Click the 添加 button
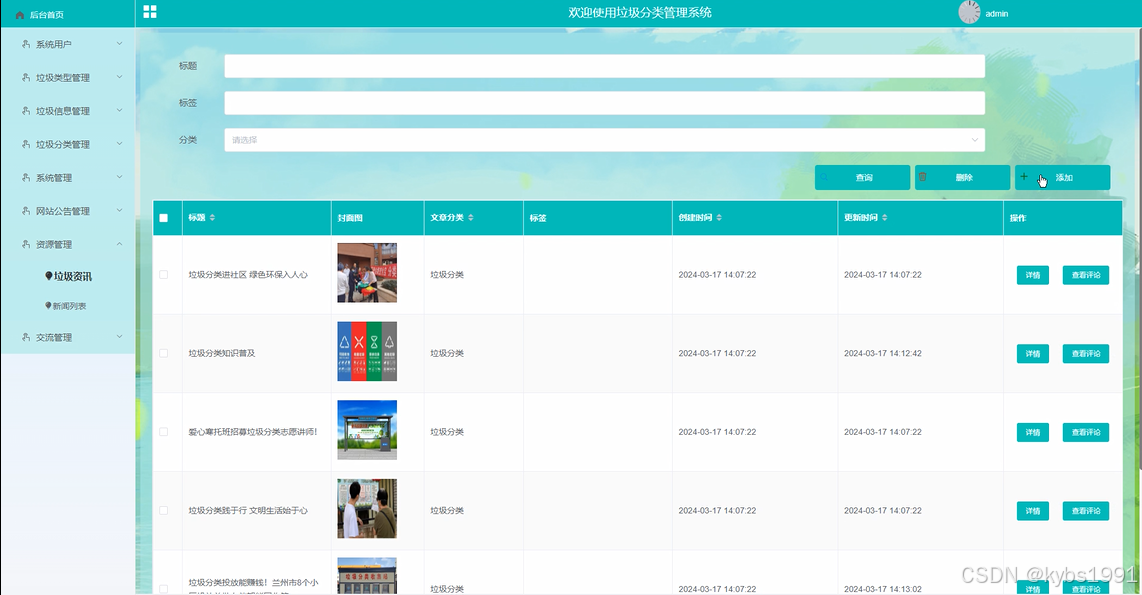Screen dimensions: 1142x595 1063,177
